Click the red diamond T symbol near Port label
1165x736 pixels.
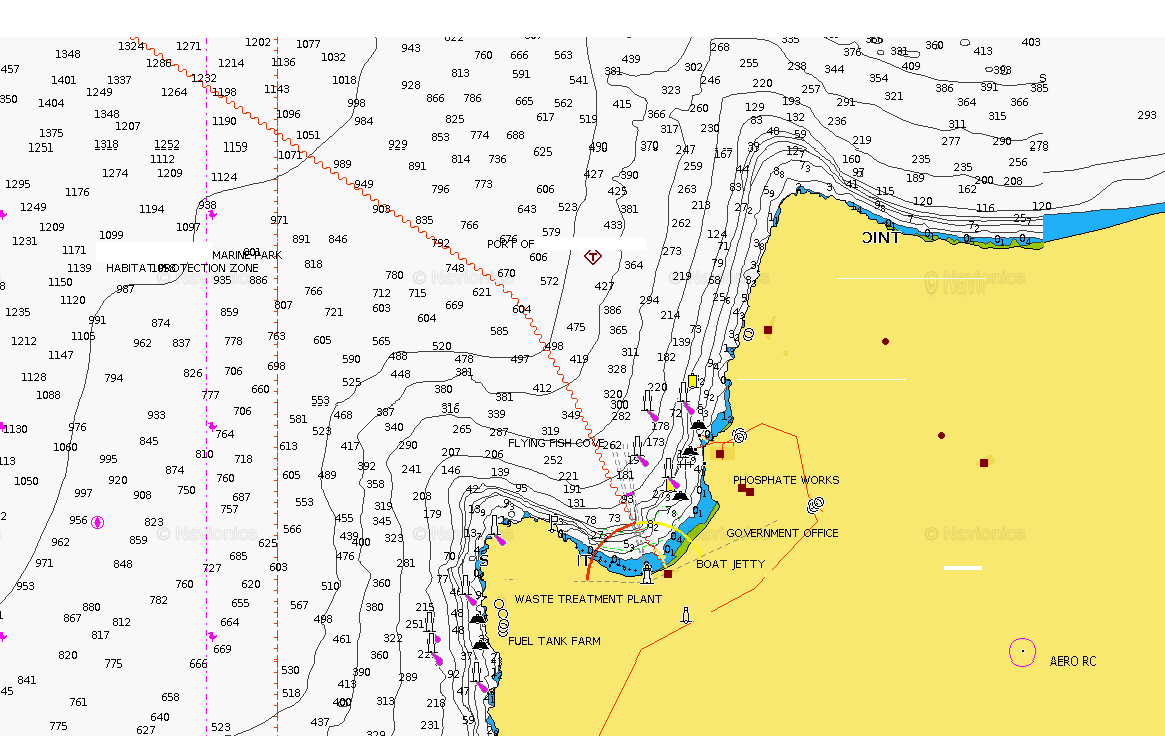(592, 257)
